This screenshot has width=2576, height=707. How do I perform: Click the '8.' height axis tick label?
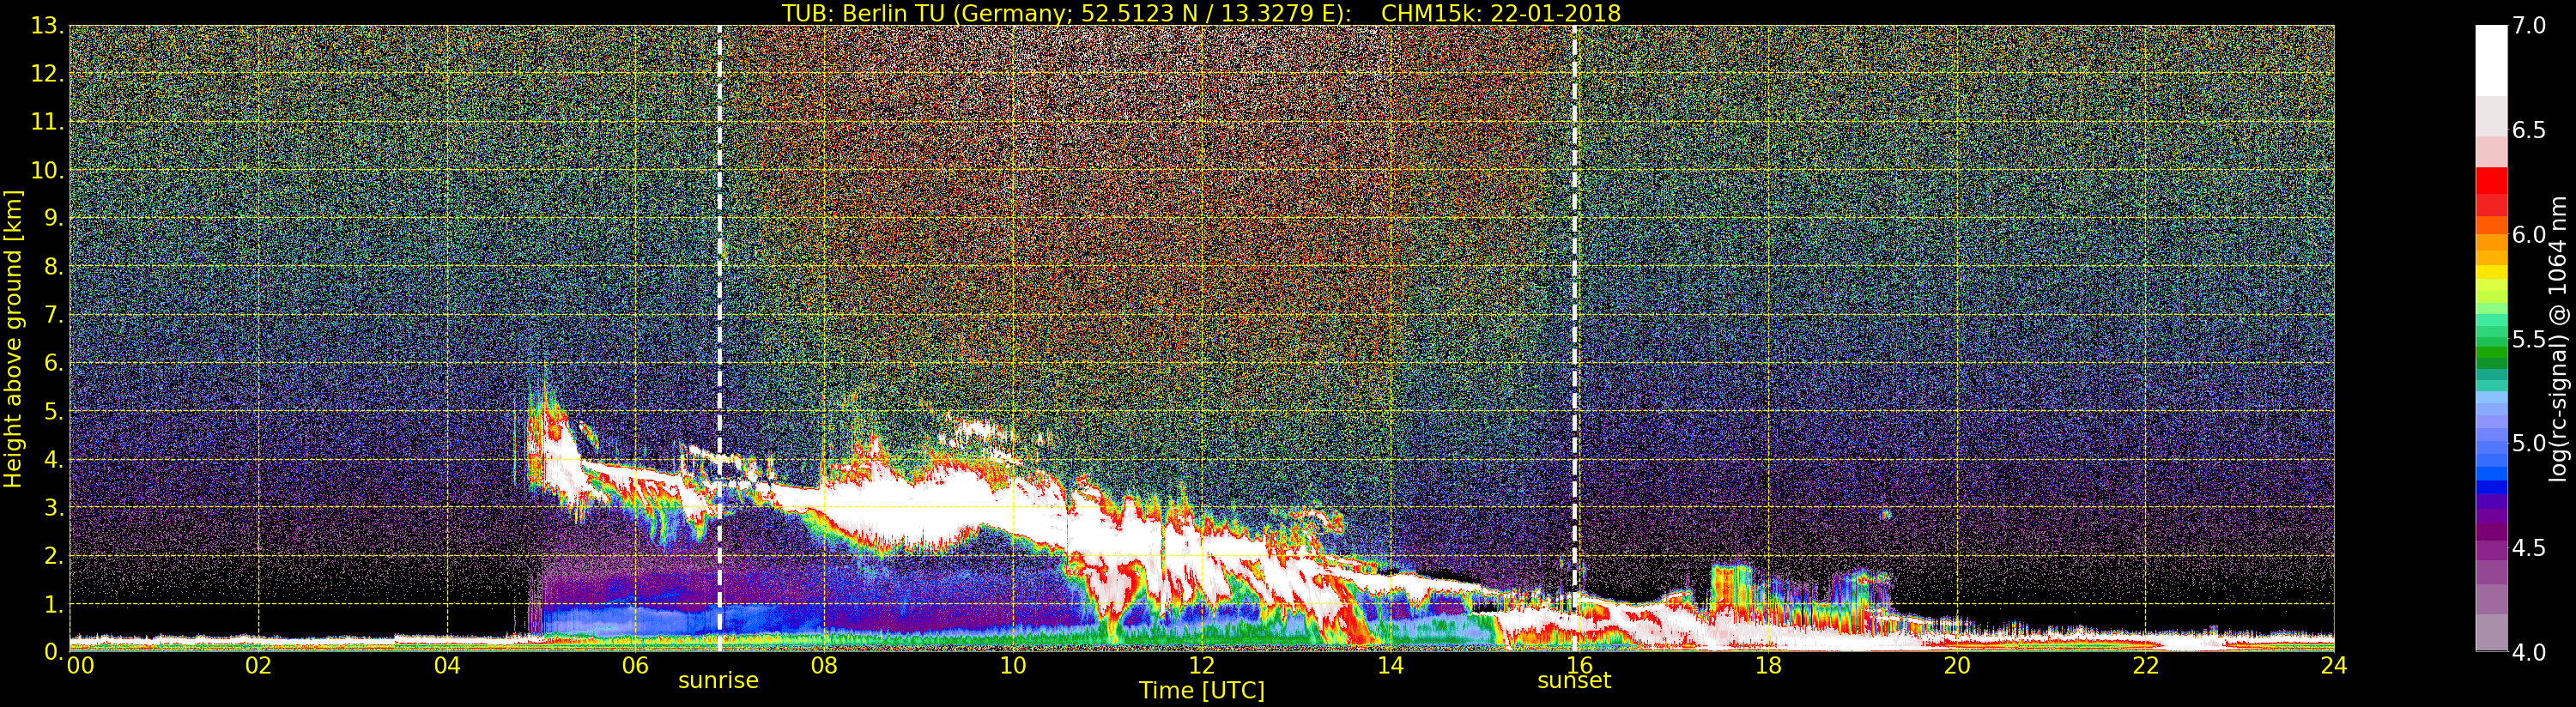54,266
